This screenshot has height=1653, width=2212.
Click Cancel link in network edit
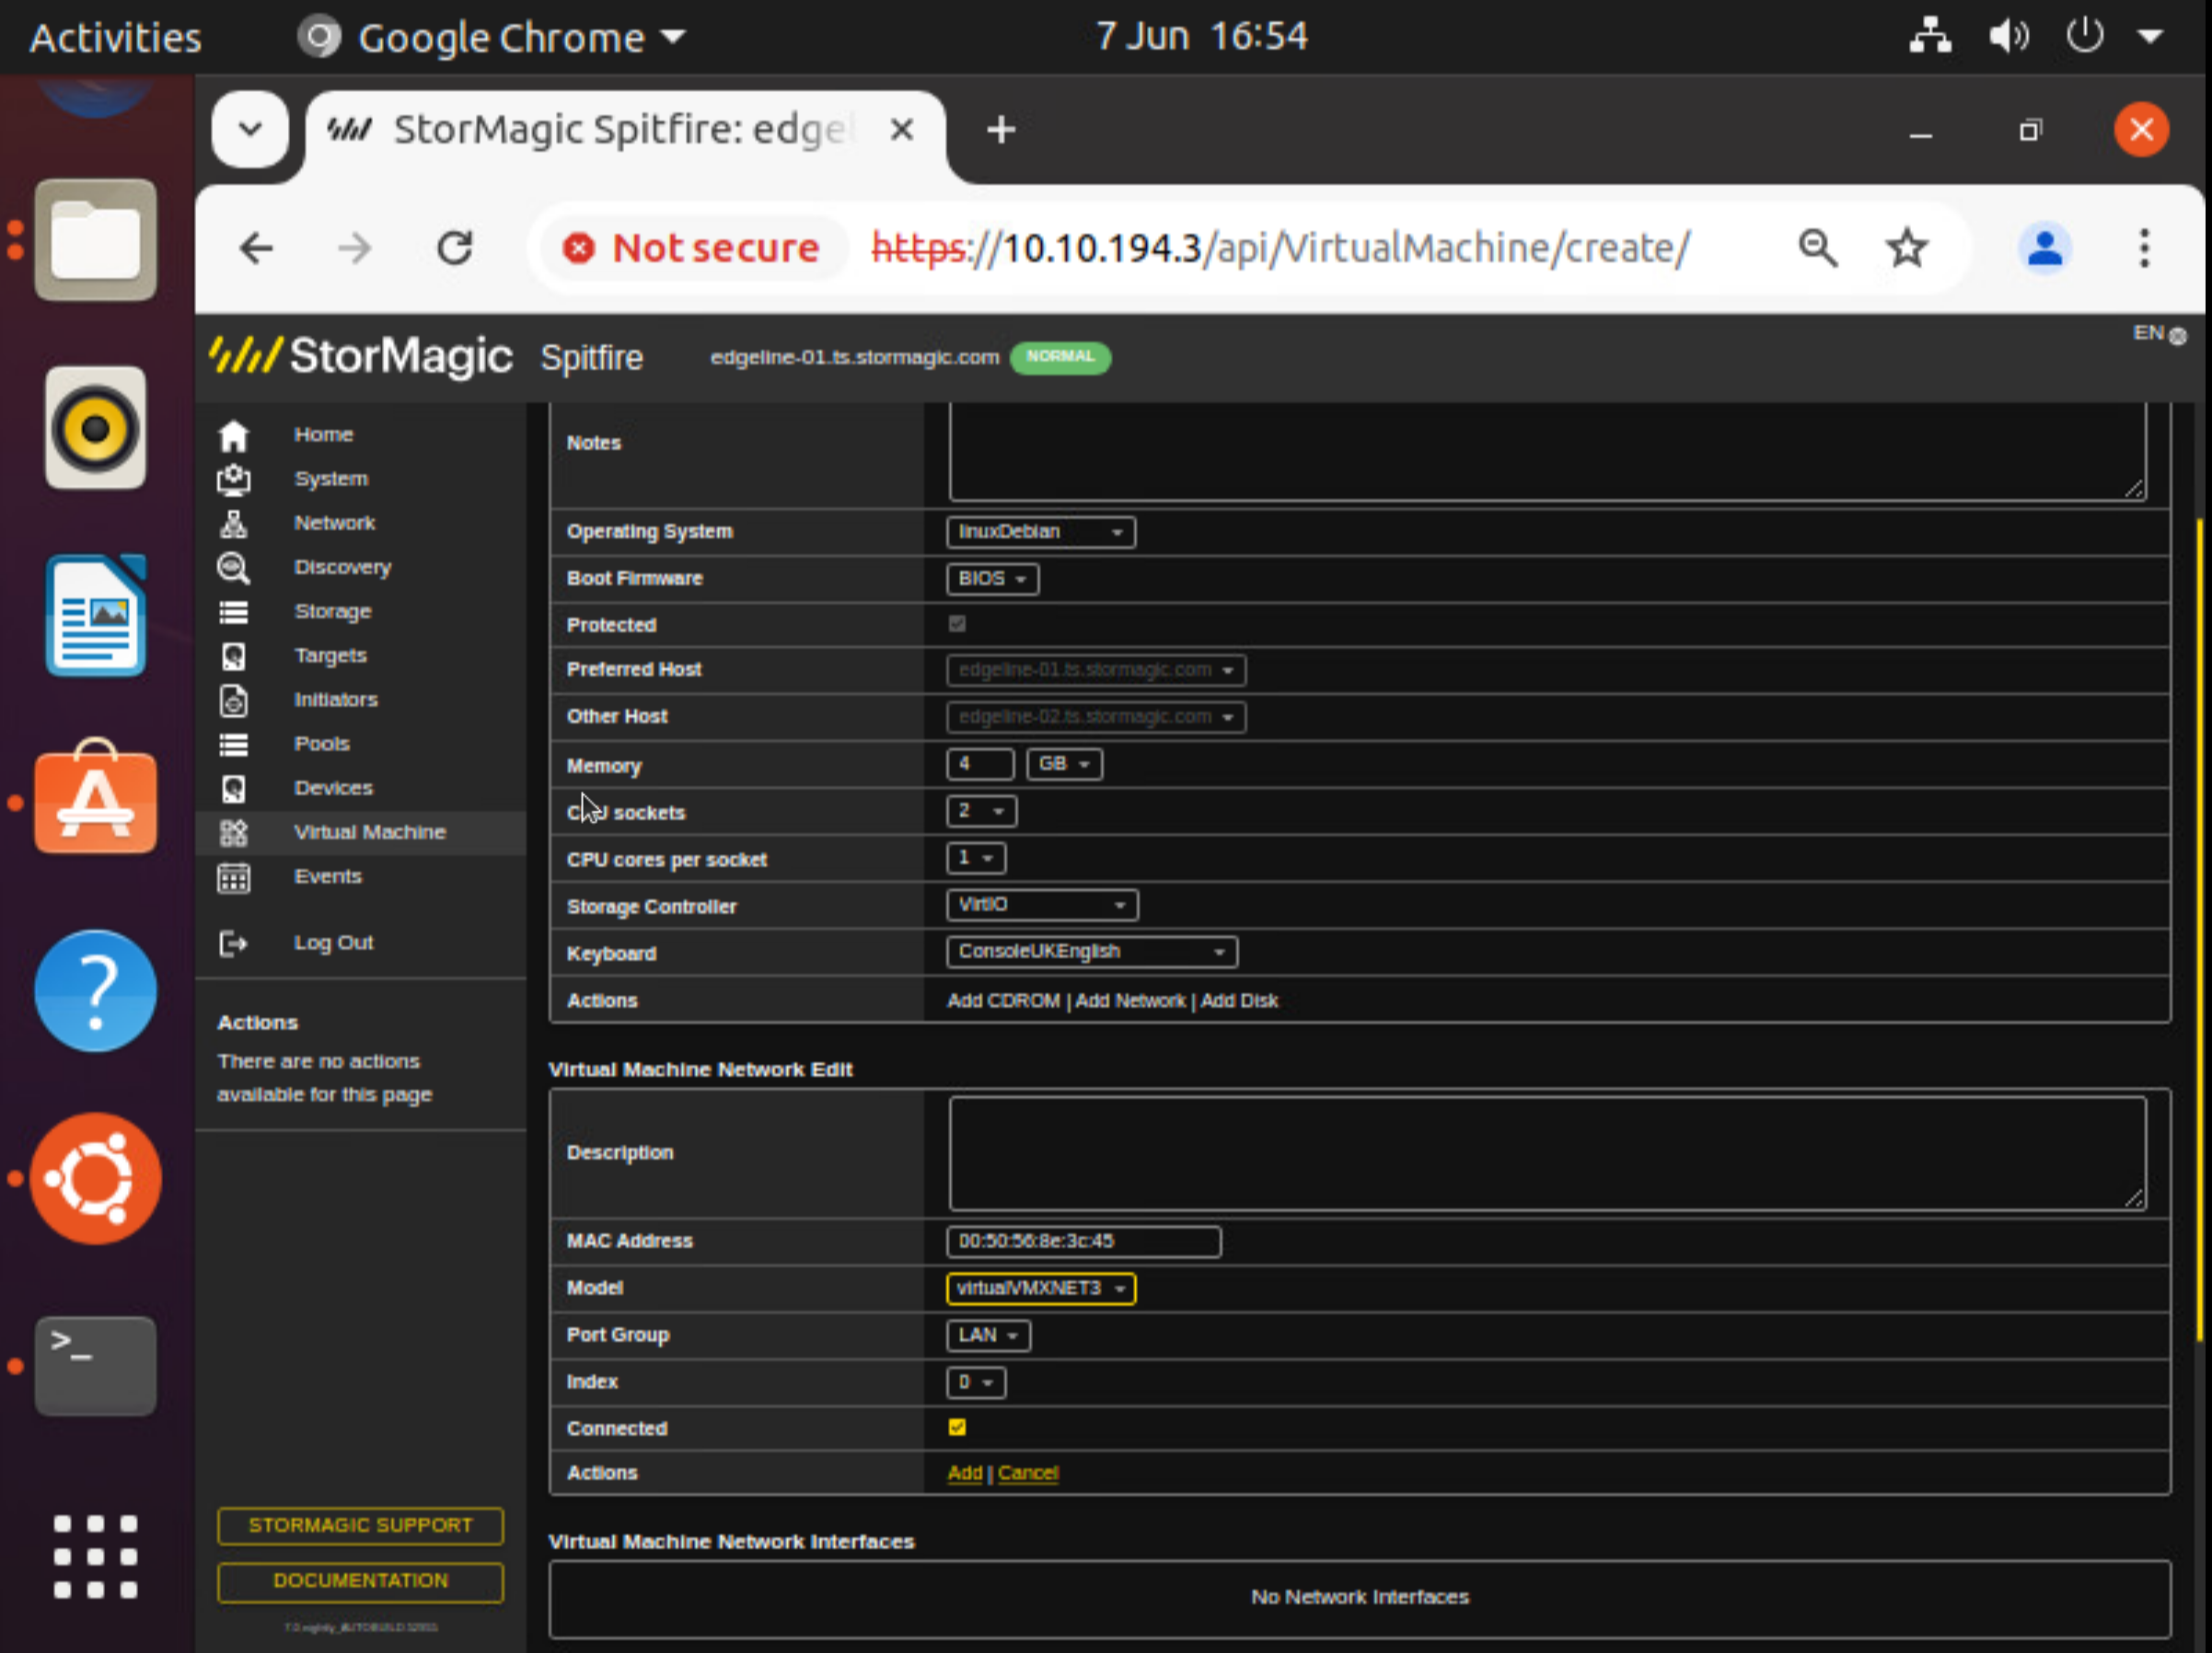pos(1028,1473)
